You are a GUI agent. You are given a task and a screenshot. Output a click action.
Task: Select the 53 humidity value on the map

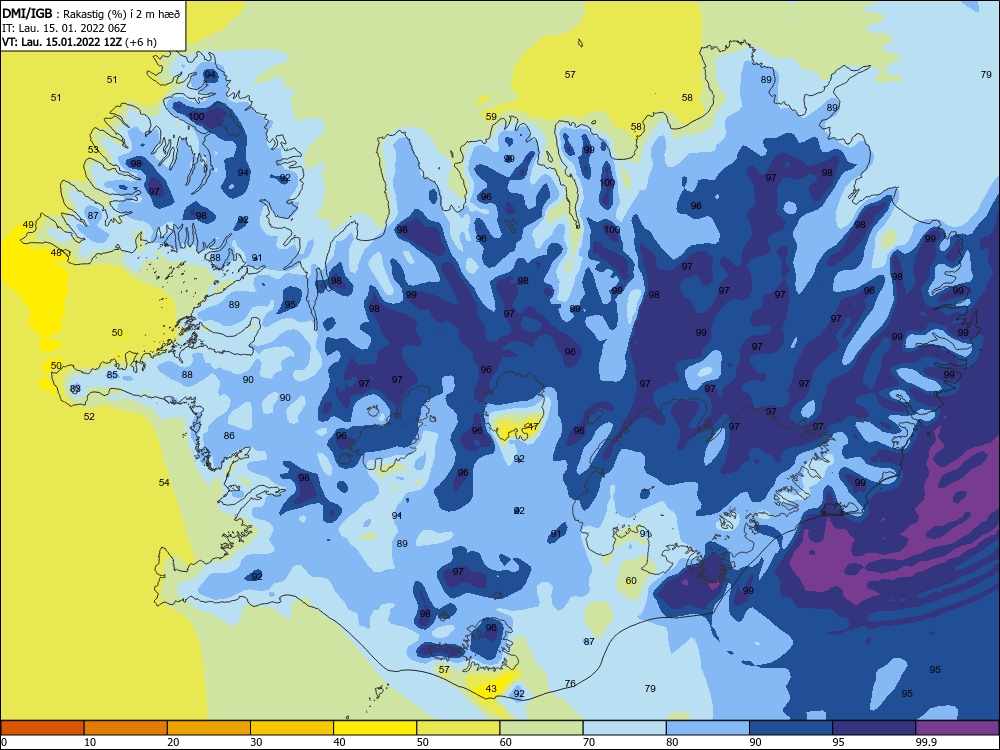click(93, 150)
